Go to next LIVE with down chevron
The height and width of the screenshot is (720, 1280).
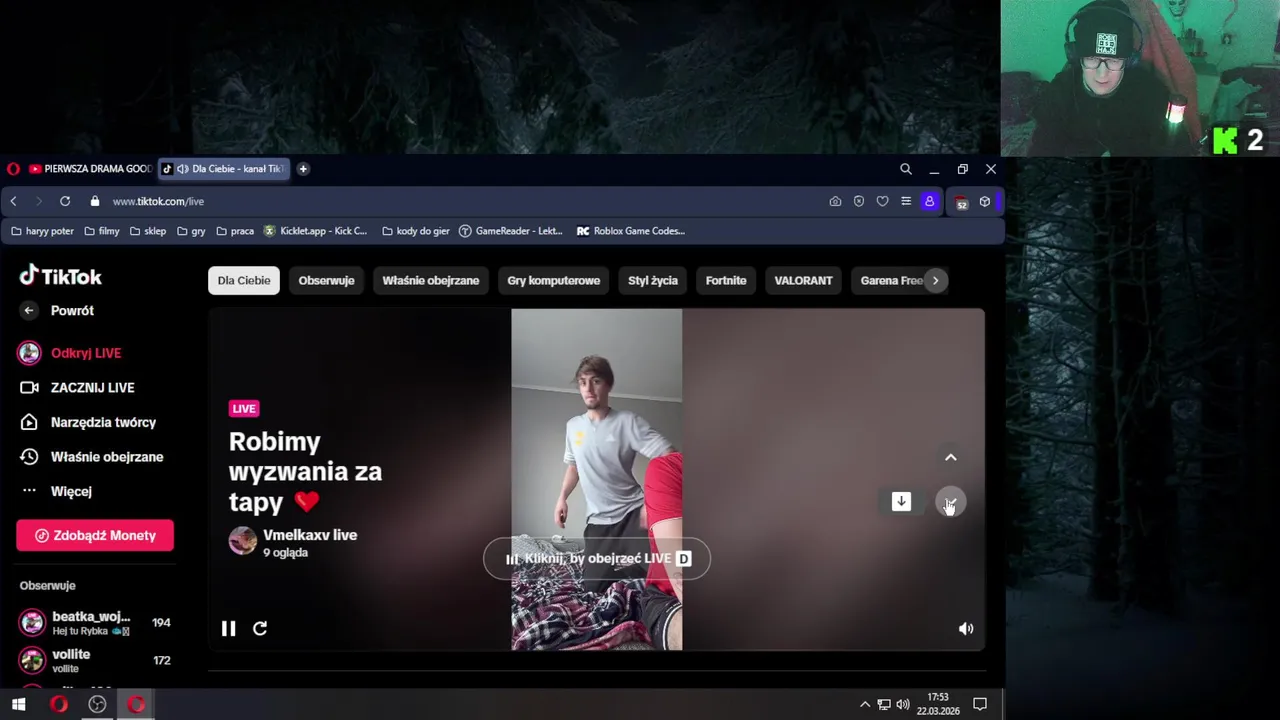[x=951, y=502]
